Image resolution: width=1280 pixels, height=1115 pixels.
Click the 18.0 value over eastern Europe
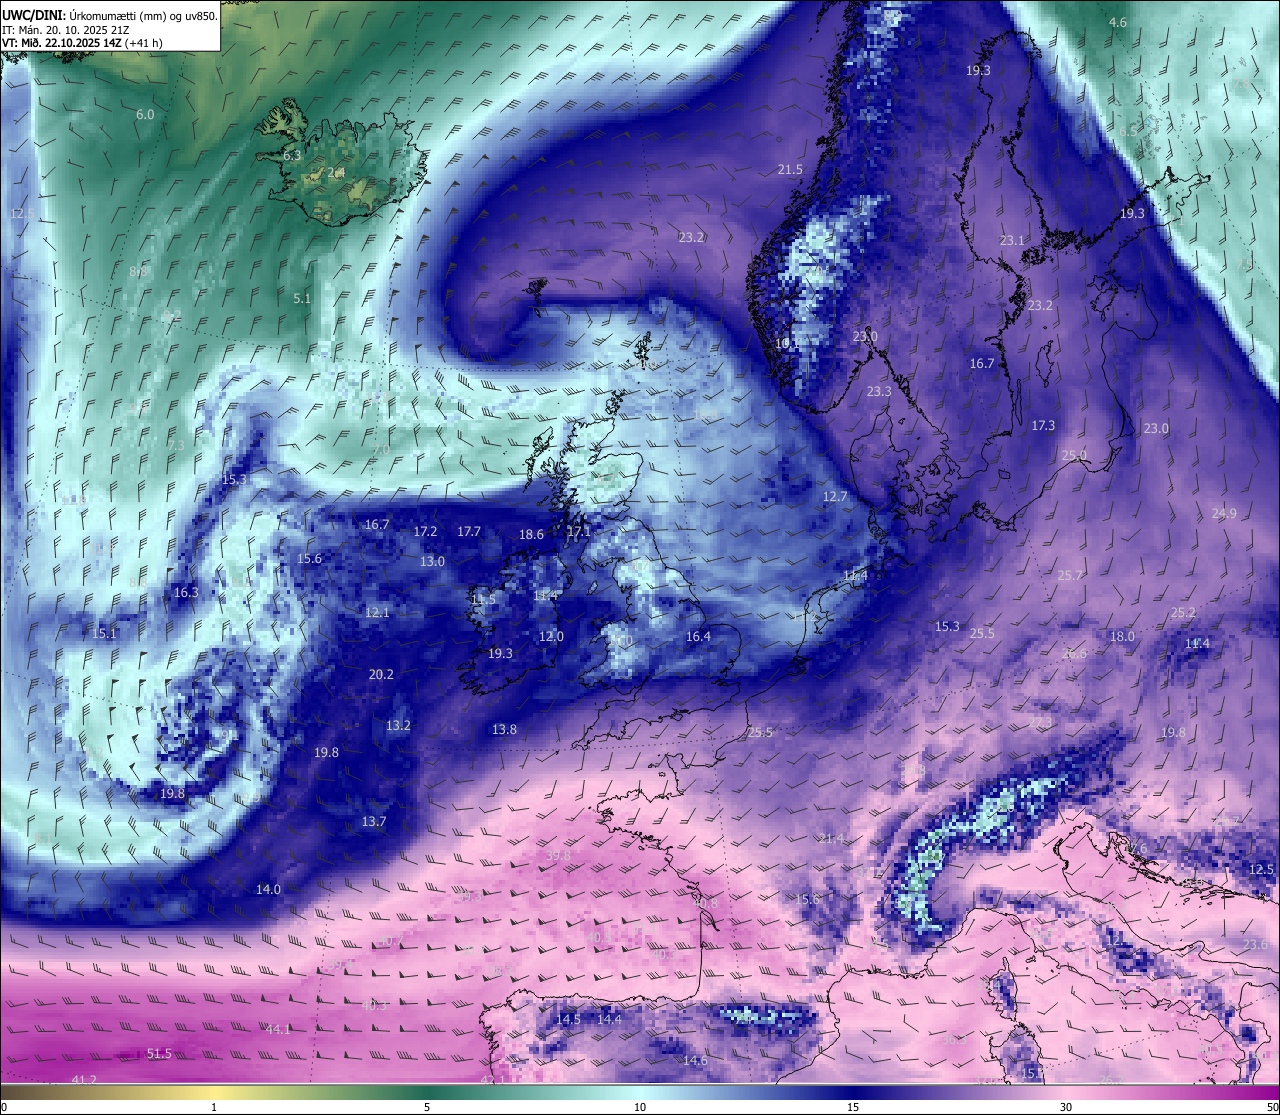click(1122, 637)
